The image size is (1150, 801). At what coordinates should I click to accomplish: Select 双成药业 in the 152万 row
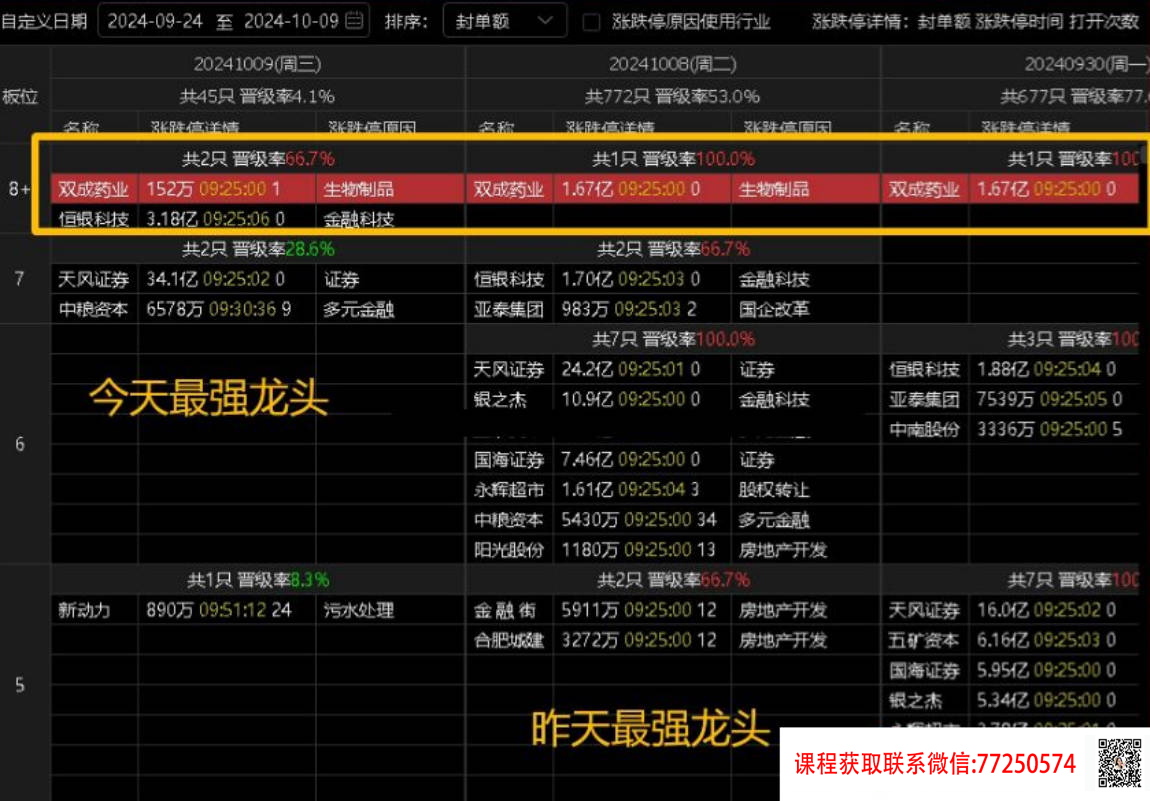pyautogui.click(x=94, y=189)
